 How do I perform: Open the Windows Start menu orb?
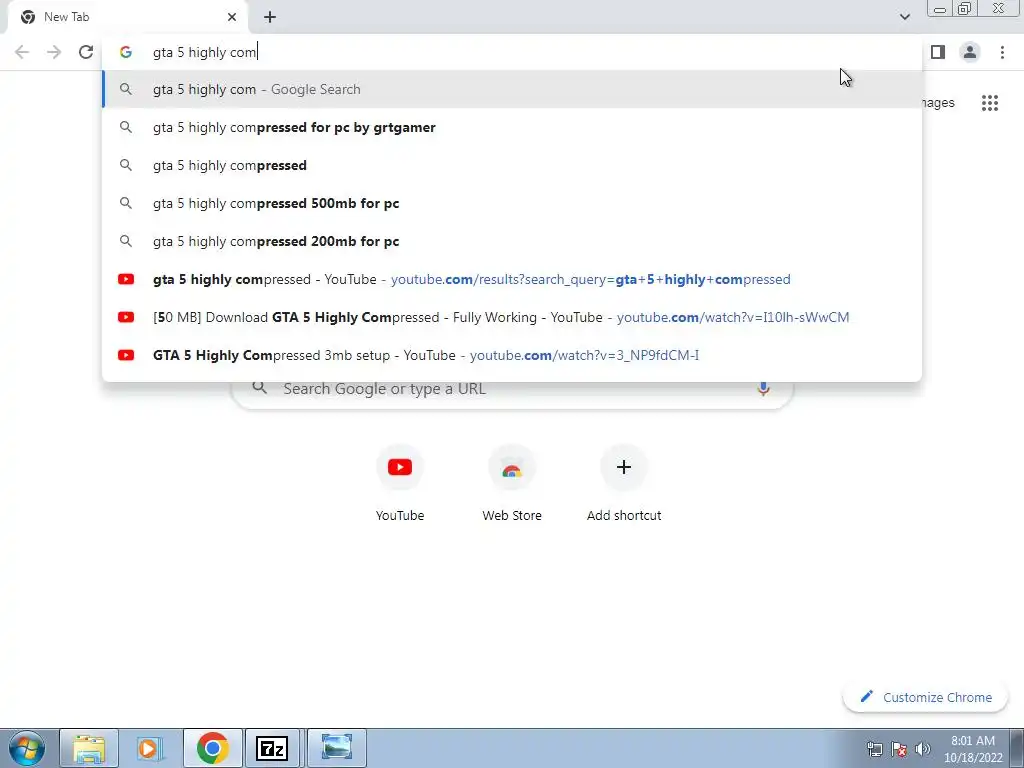point(27,748)
